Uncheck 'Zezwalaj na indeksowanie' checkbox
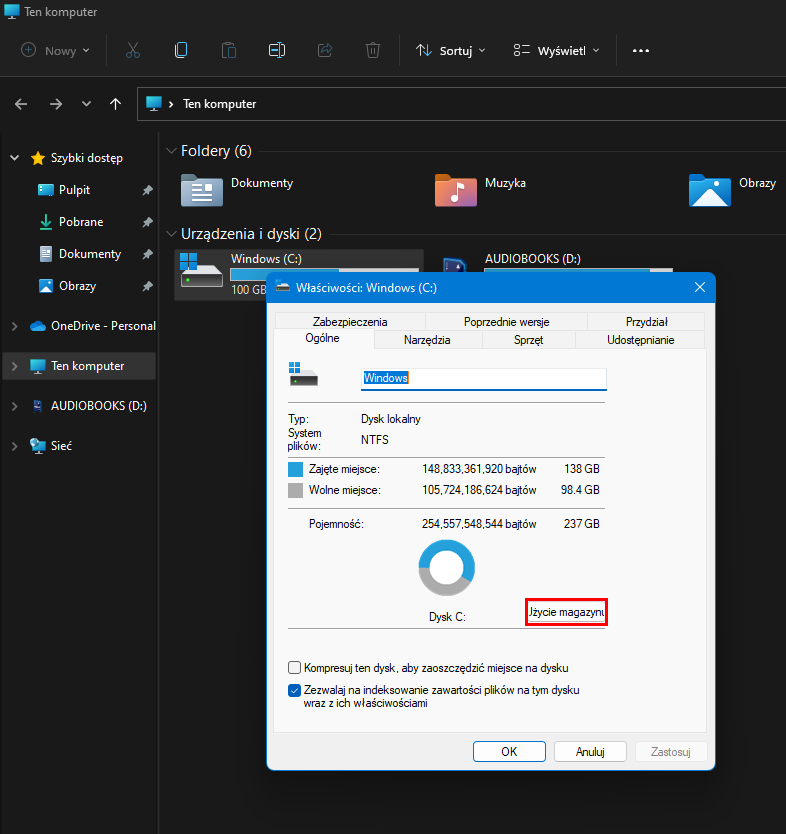 coord(294,690)
